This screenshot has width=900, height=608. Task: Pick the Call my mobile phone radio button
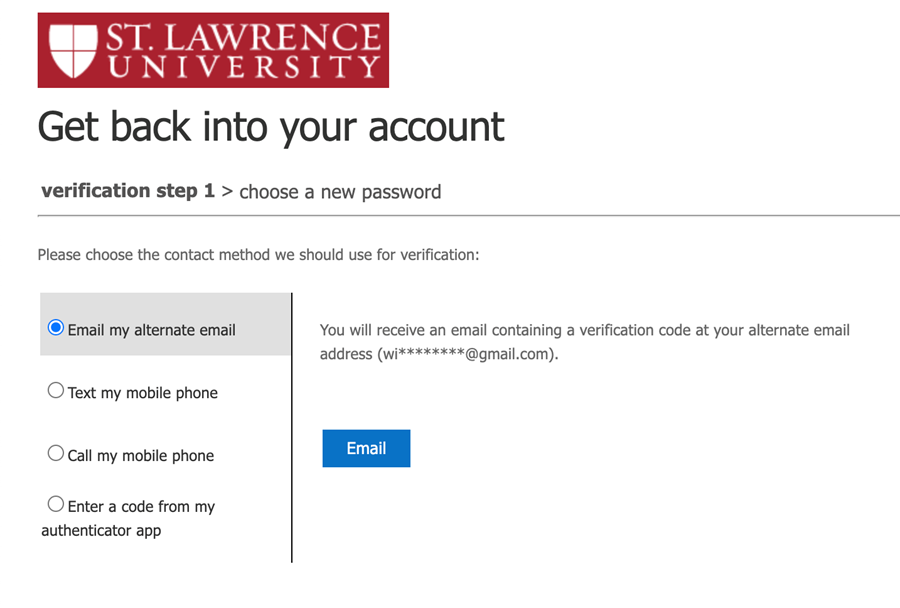[56, 454]
